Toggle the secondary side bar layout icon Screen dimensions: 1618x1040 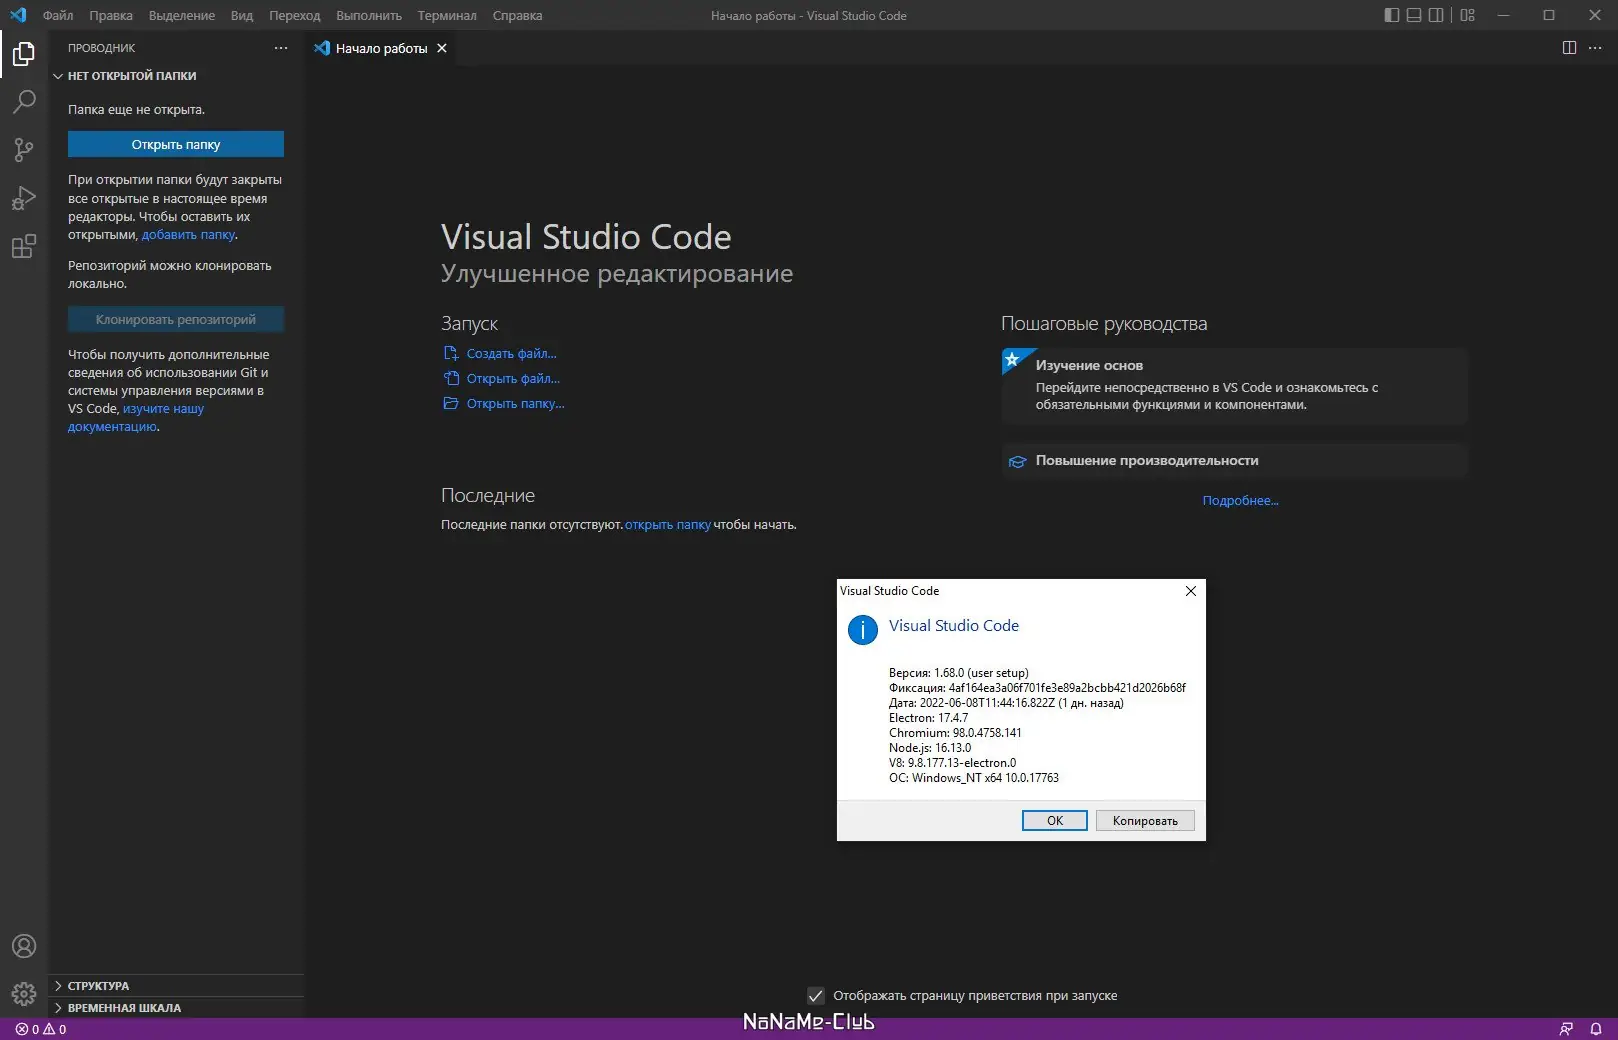point(1436,15)
